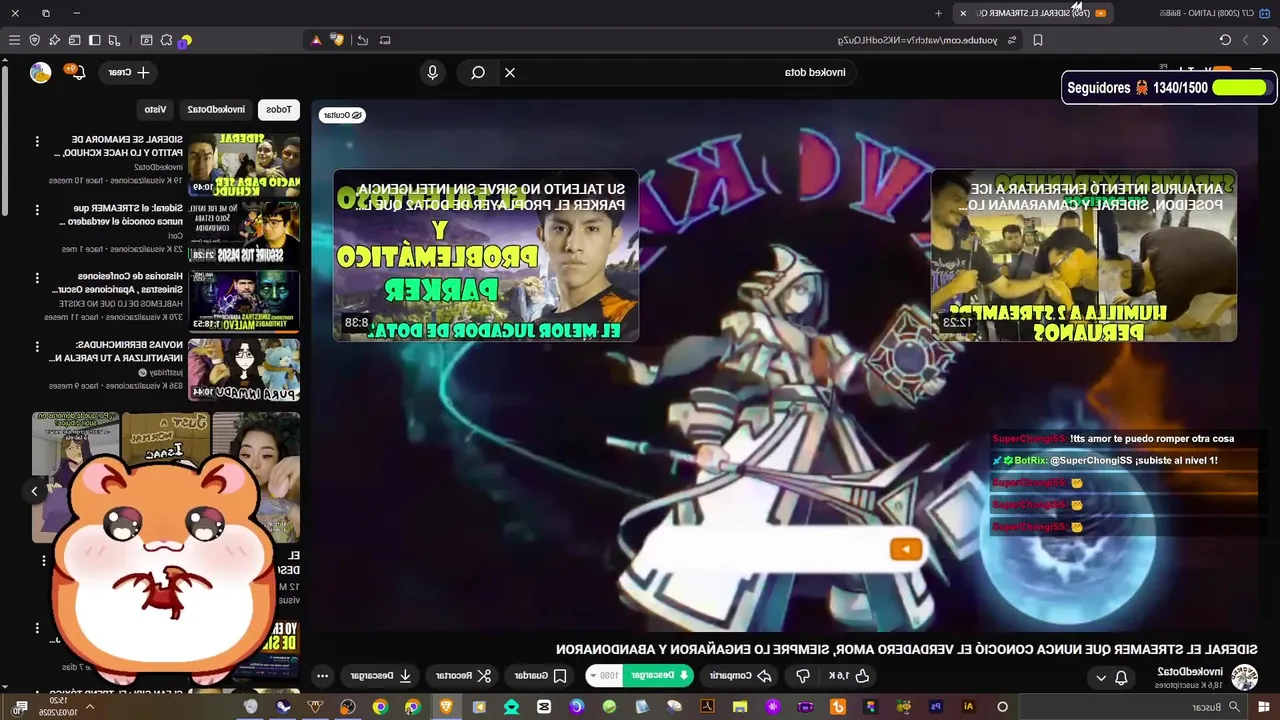Open options for 'SIDERAL SE ENAMORA DE PATITO' video
The height and width of the screenshot is (720, 1280).
[x=37, y=142]
